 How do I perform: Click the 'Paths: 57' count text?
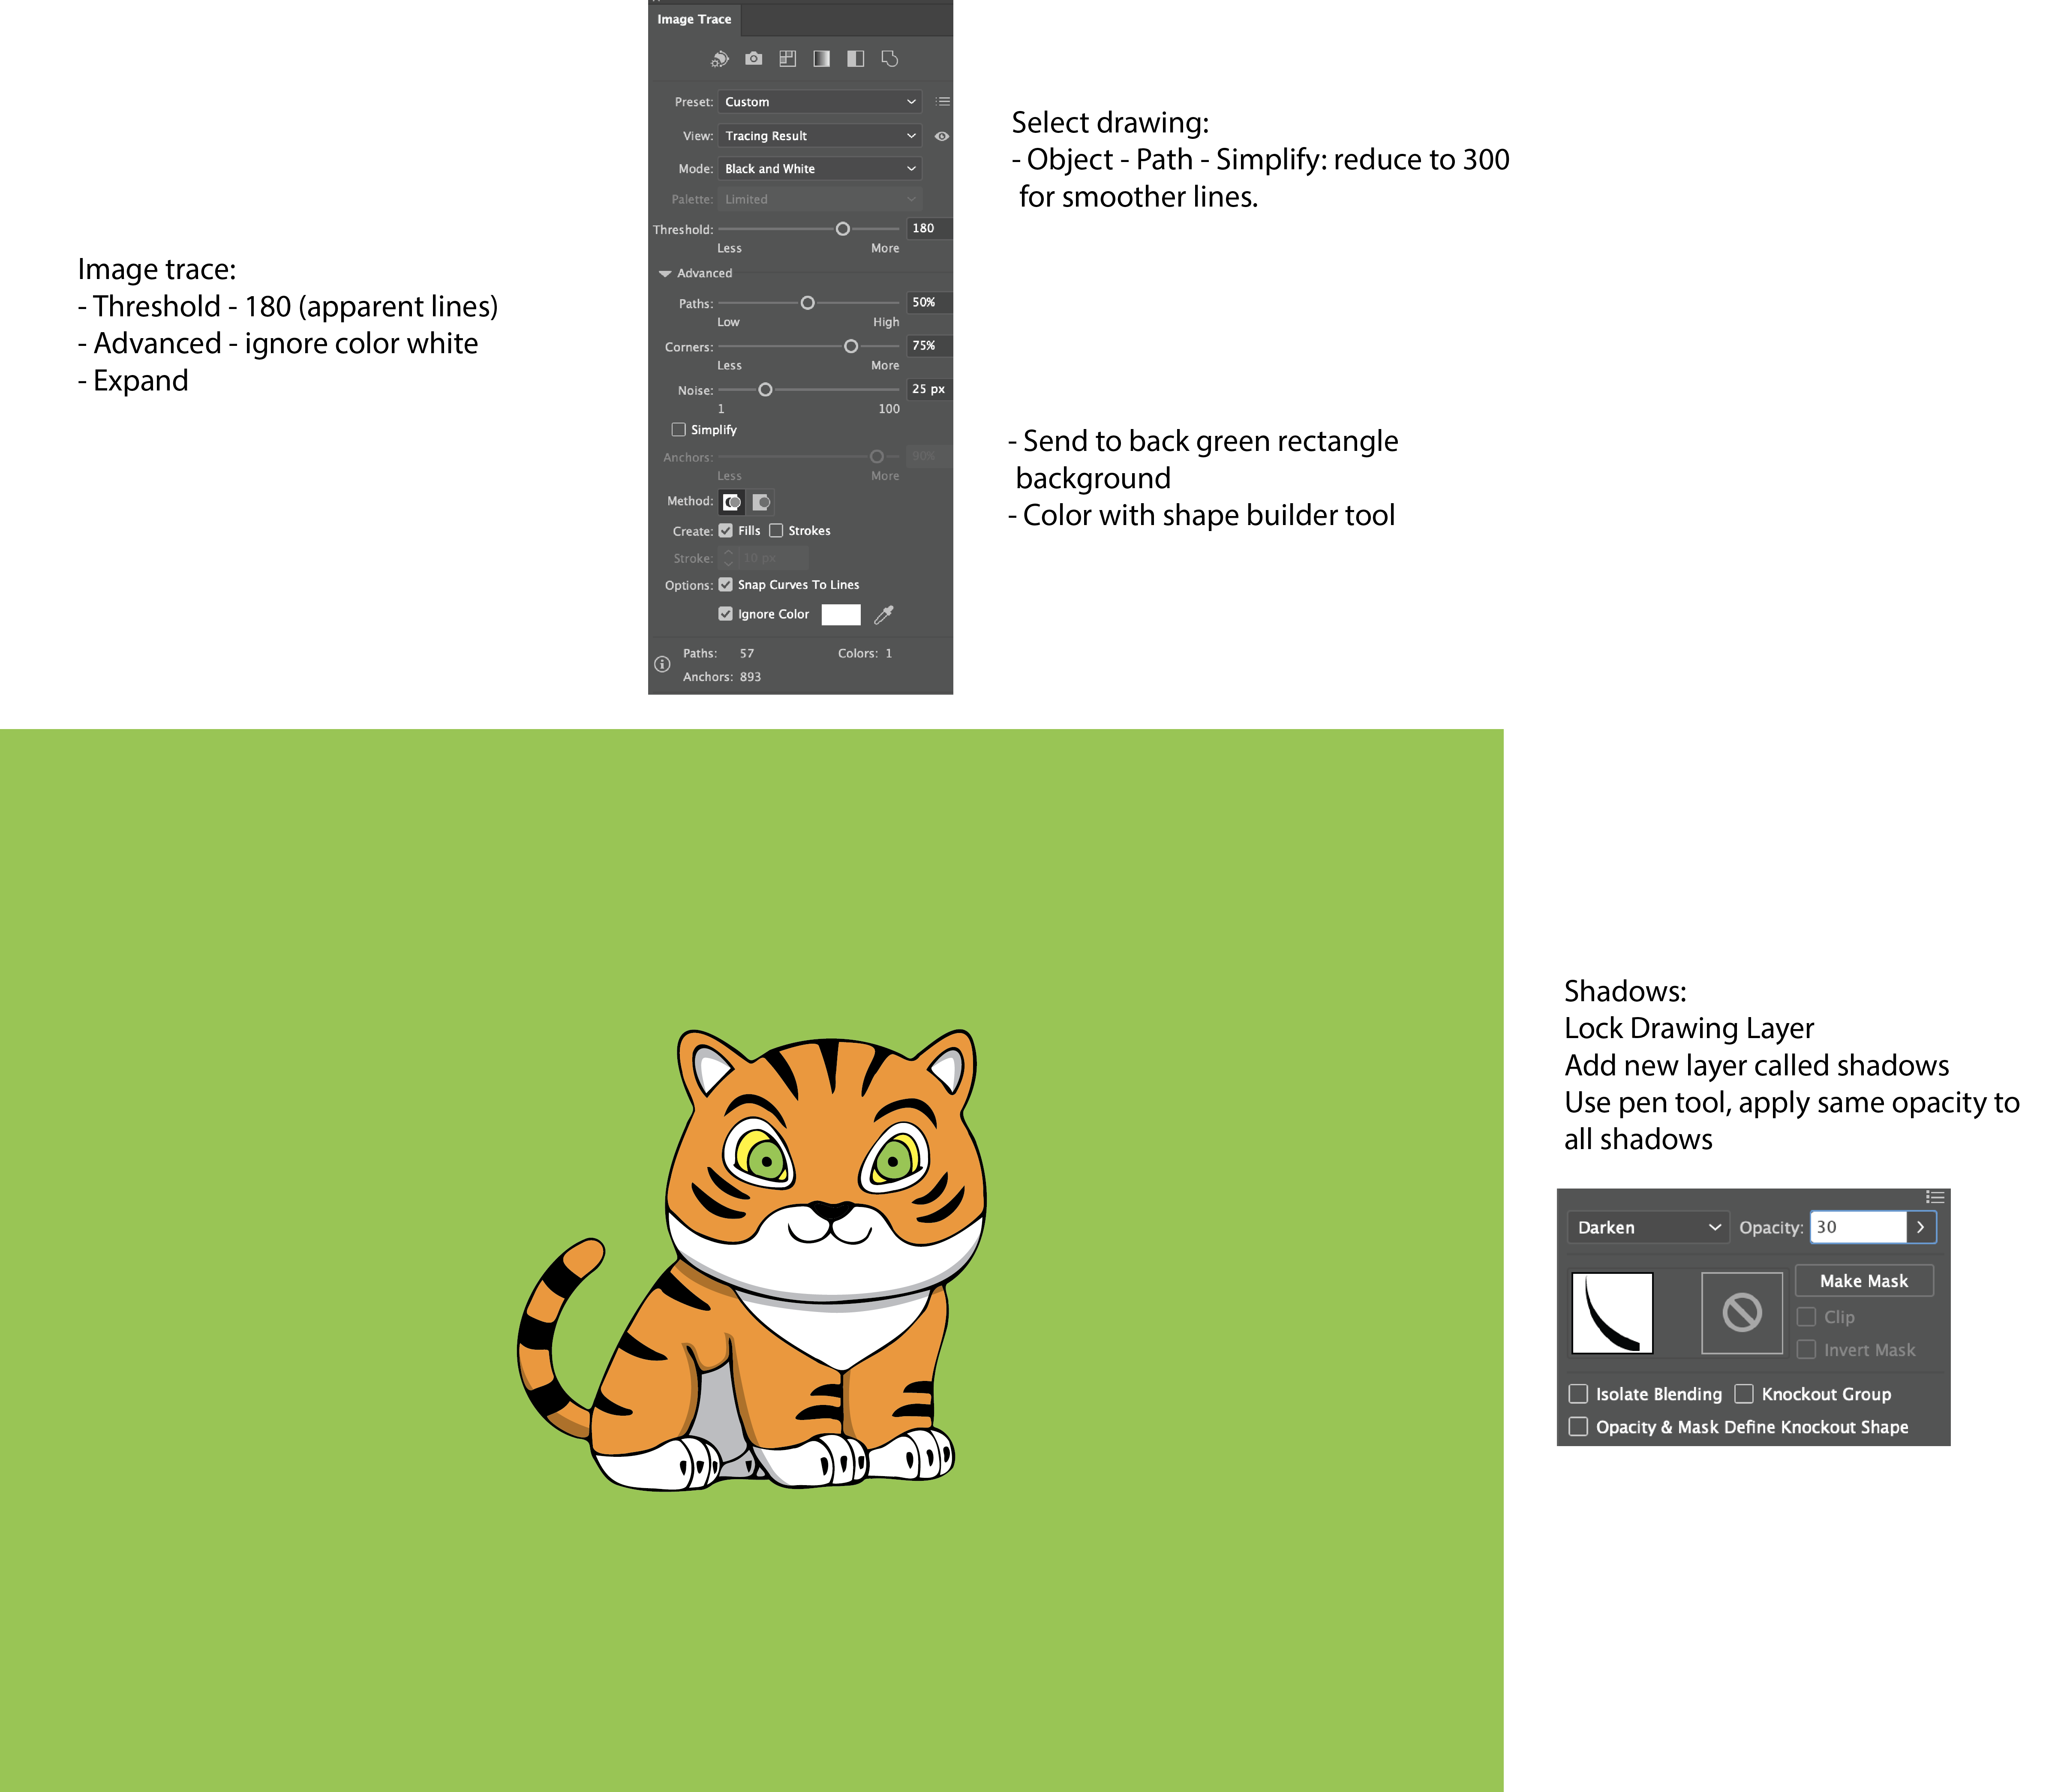(719, 654)
